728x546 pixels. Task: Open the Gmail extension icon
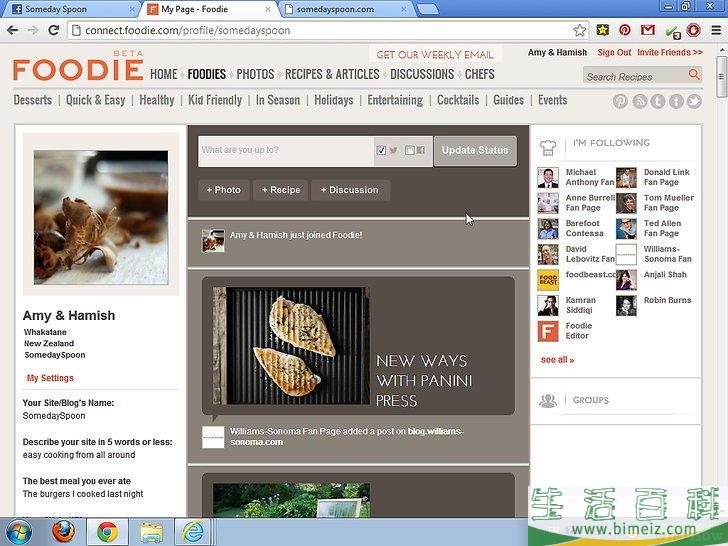[x=648, y=30]
